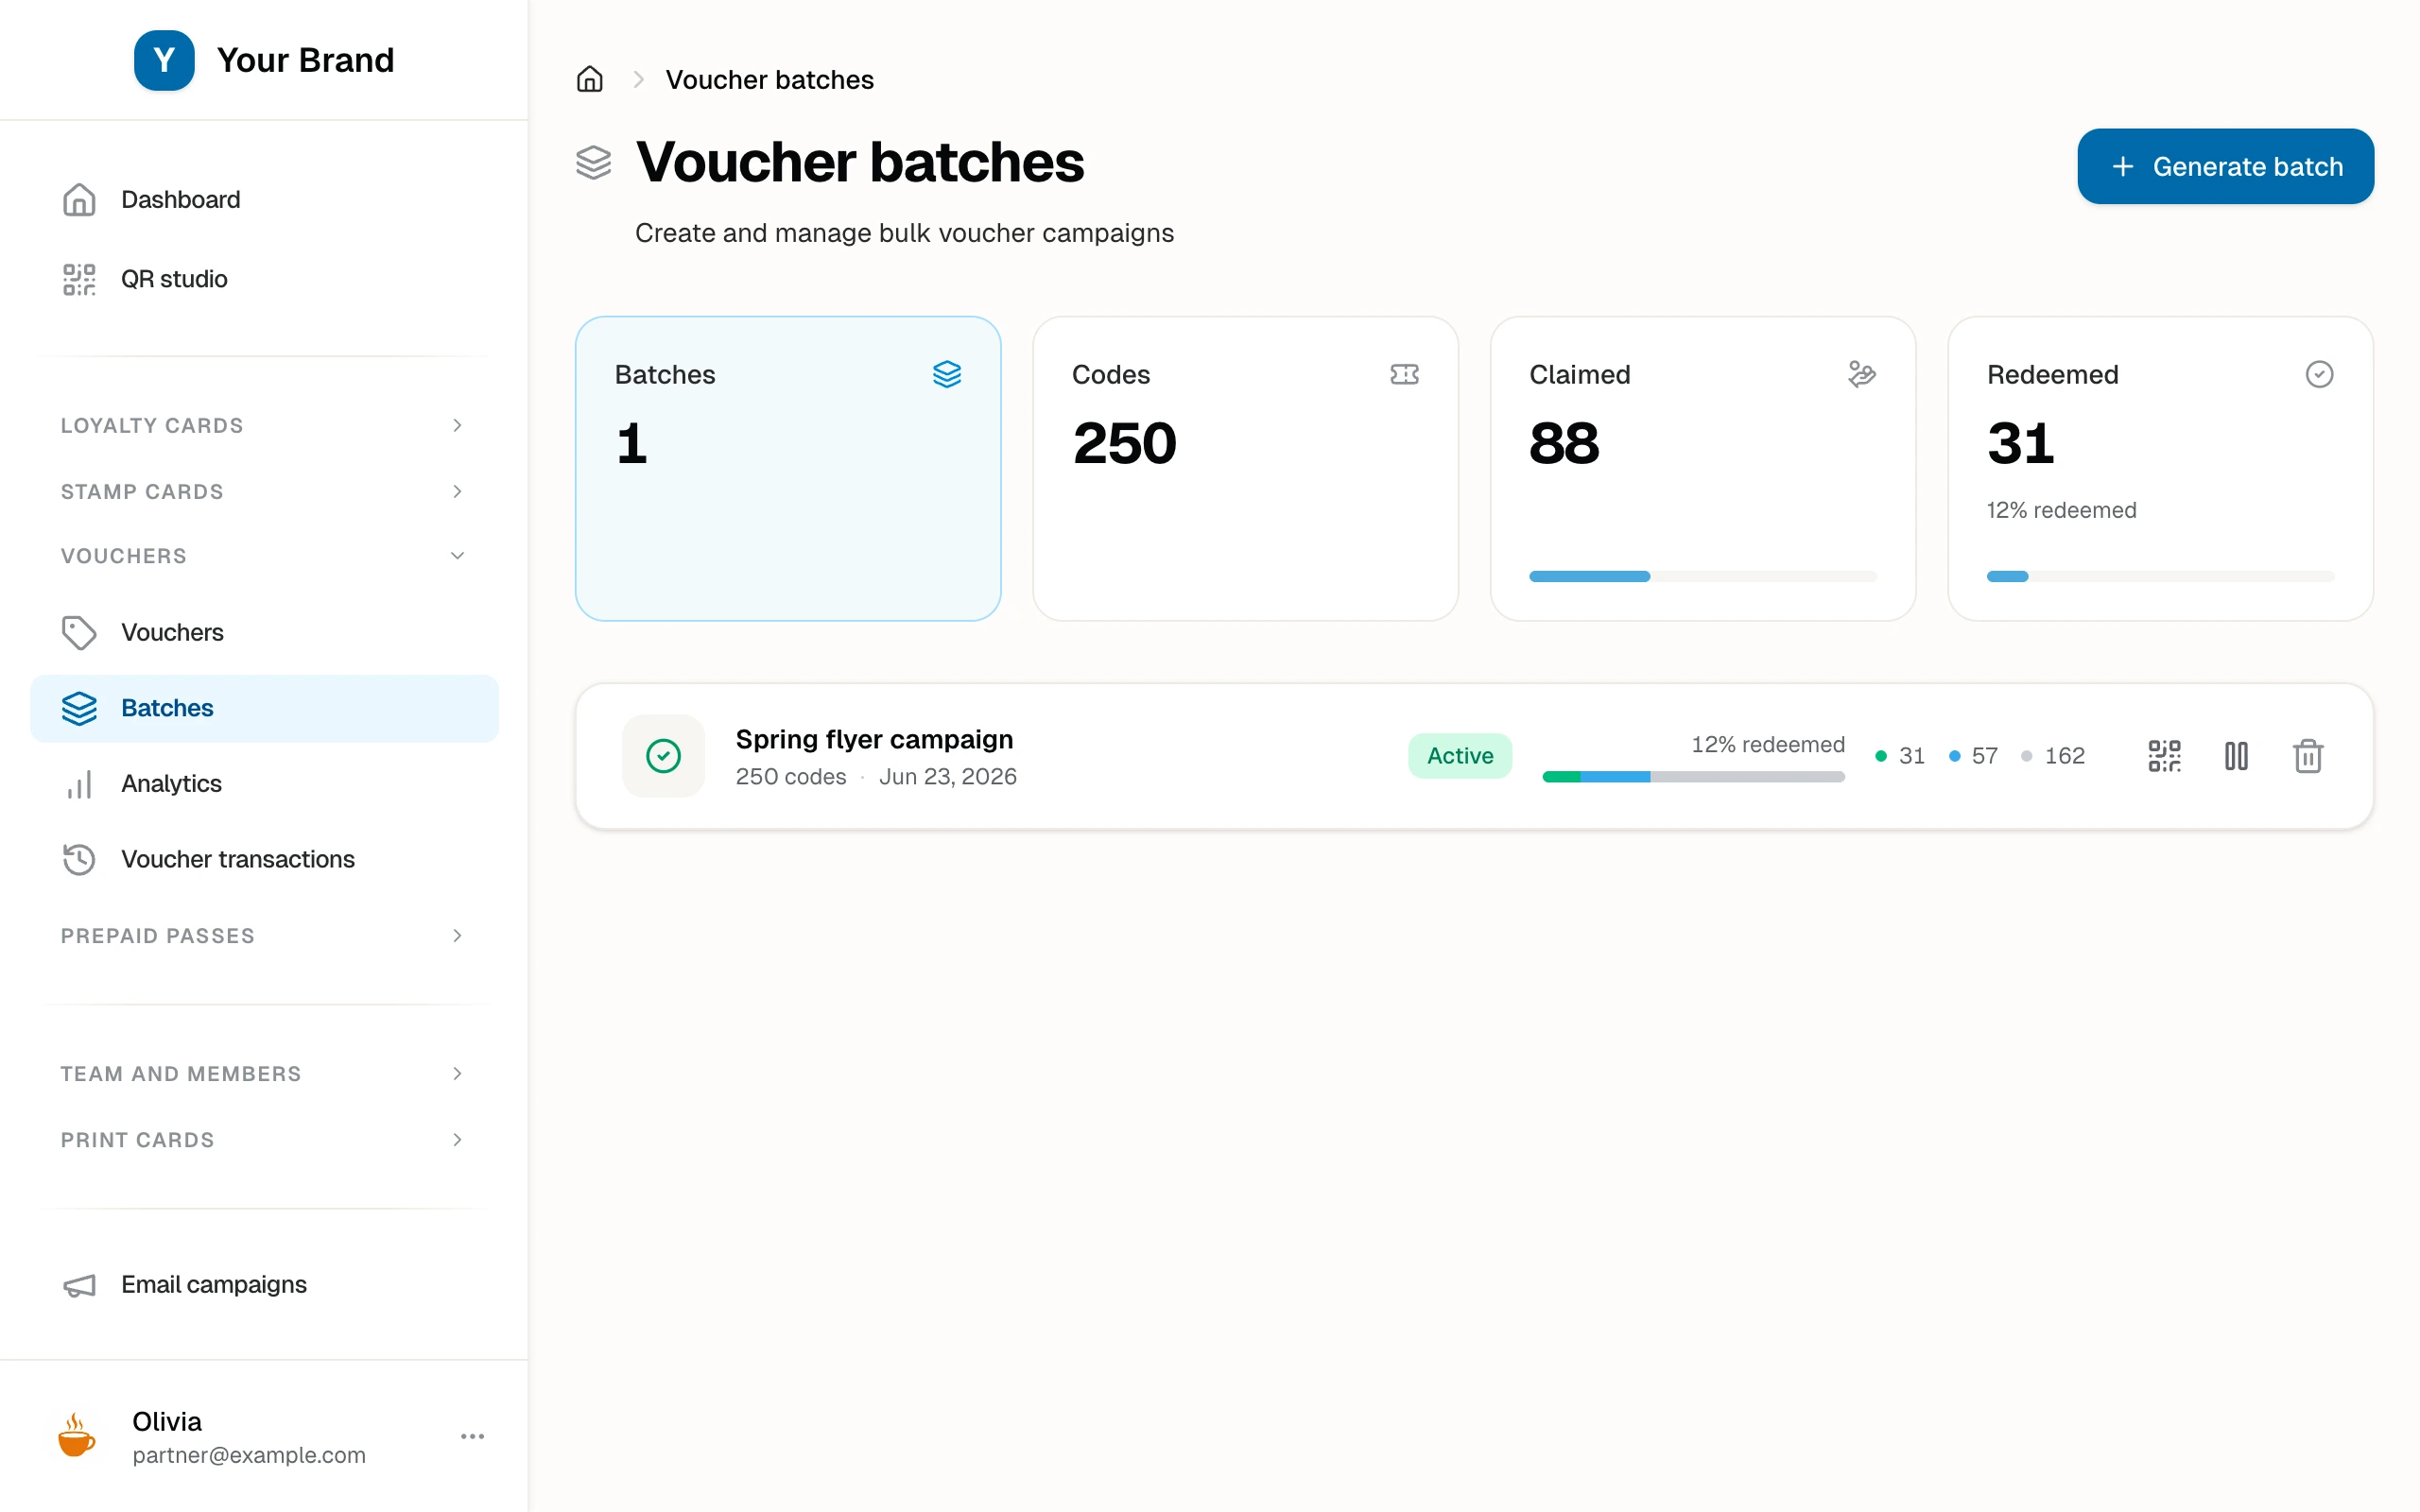Click the ticket icon in the Codes card
The width and height of the screenshot is (2420, 1512).
1404,374
